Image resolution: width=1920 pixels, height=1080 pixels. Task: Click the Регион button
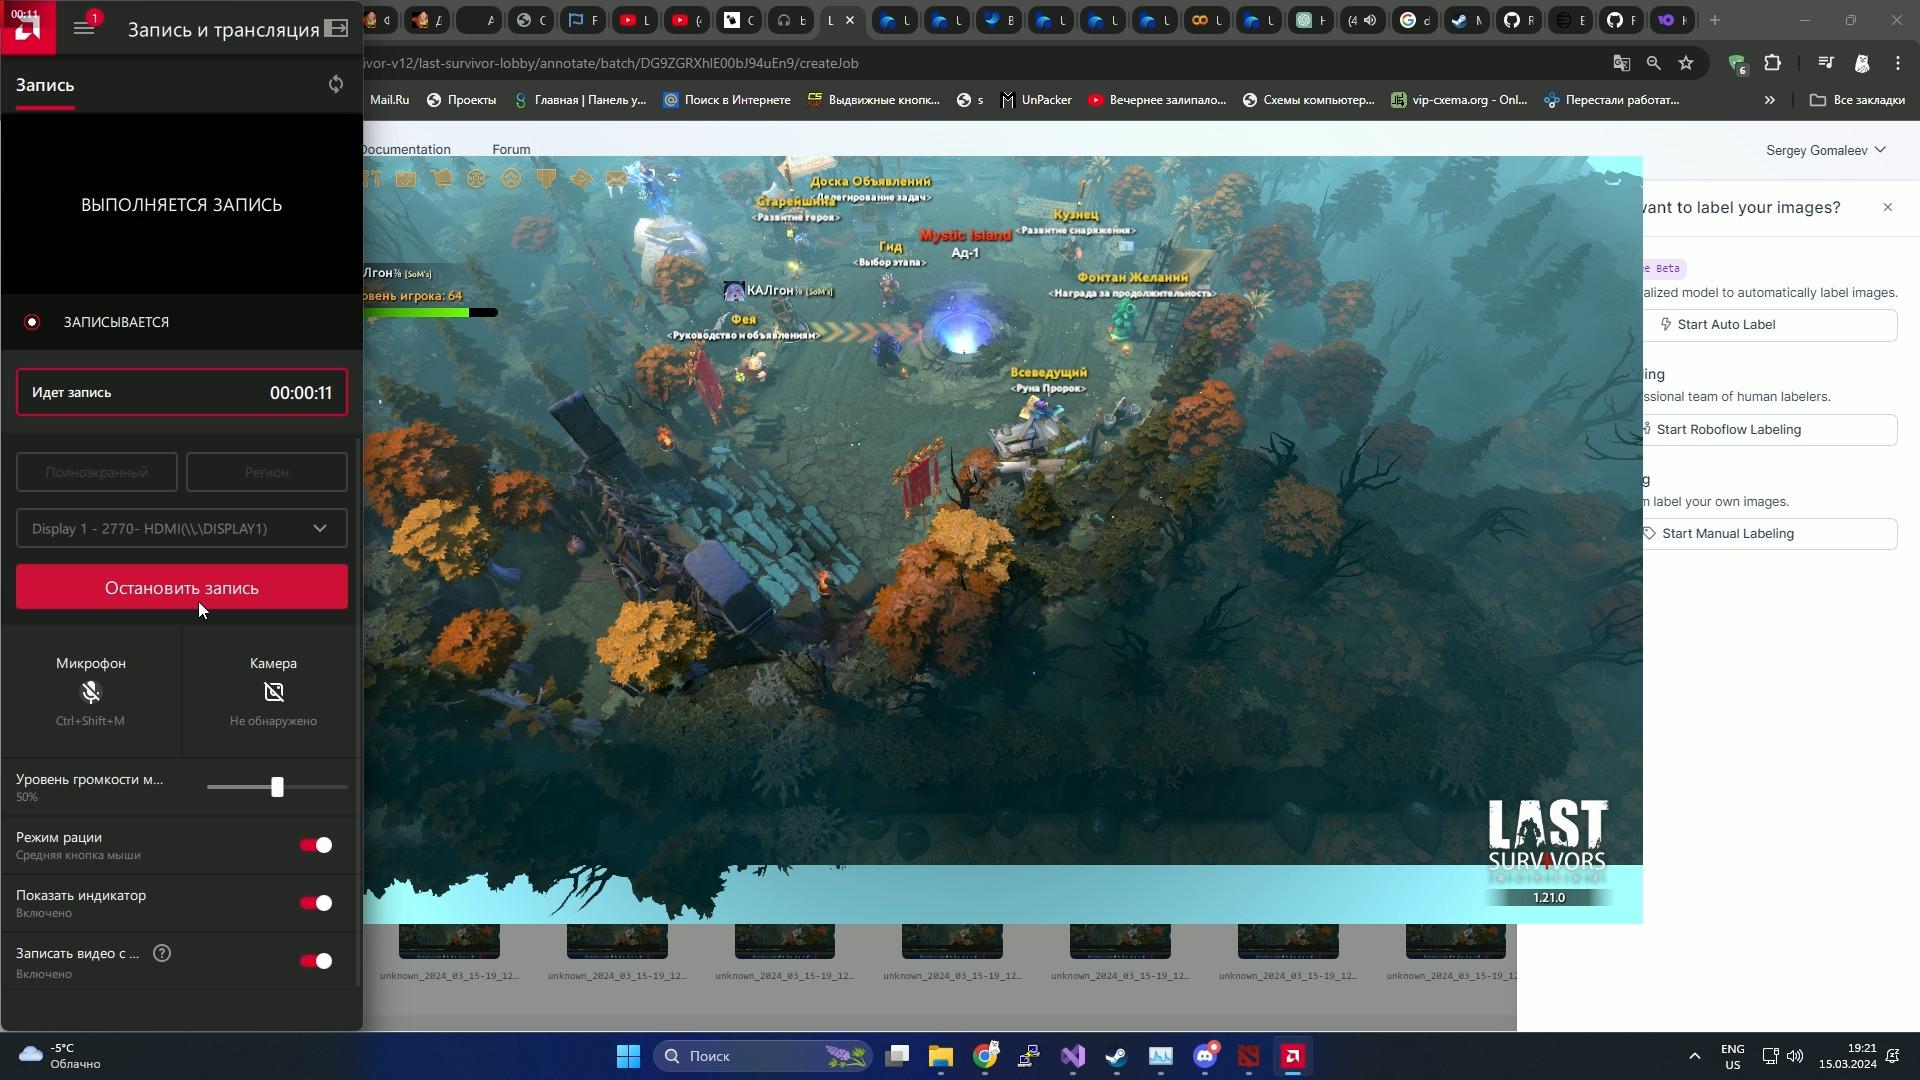(267, 472)
